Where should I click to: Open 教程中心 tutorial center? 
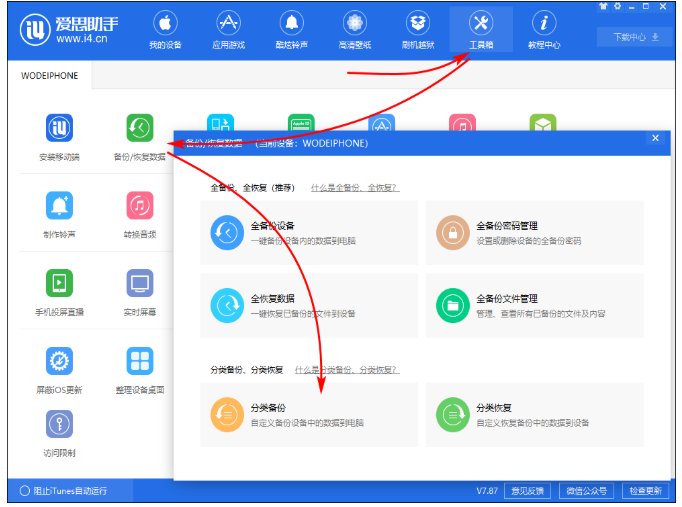[544, 30]
